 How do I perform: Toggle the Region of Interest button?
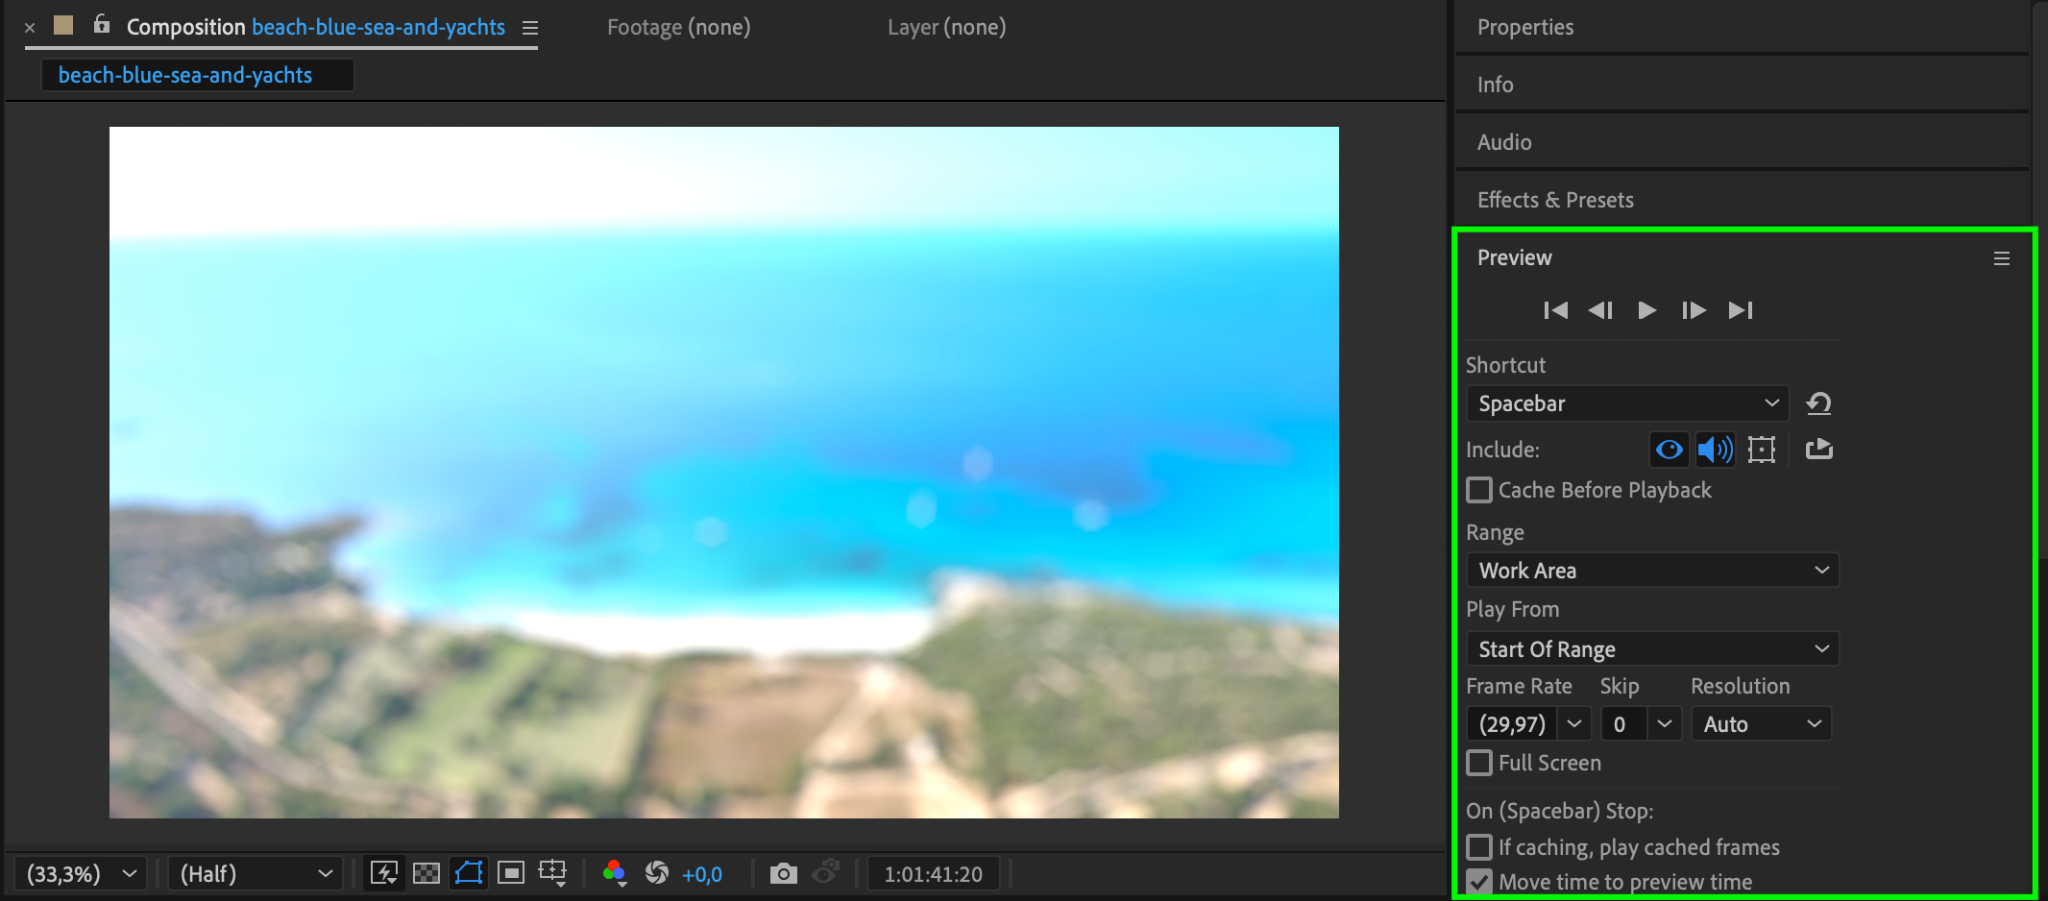pyautogui.click(x=511, y=874)
